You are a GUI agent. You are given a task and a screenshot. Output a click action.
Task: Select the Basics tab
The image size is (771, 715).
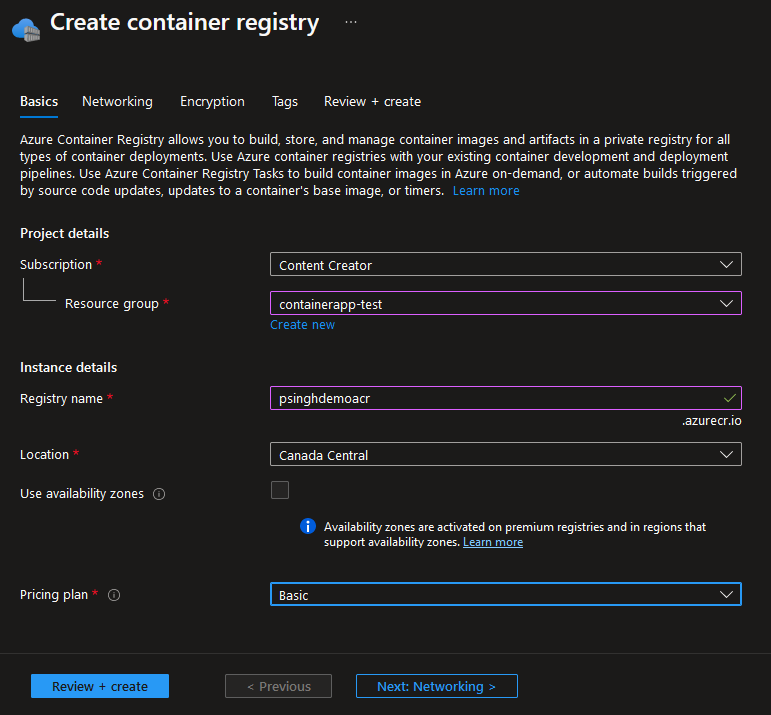point(39,102)
